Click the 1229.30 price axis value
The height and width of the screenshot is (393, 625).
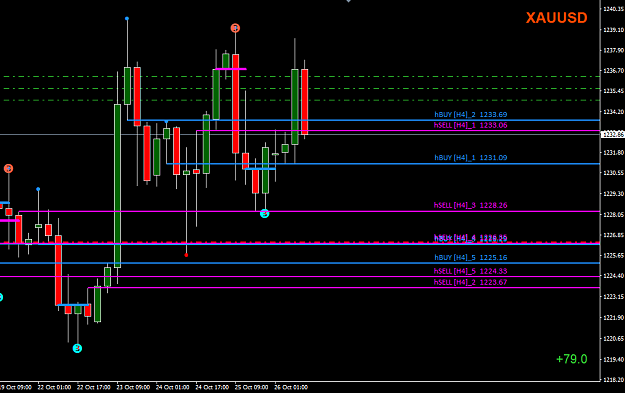pyautogui.click(x=614, y=194)
